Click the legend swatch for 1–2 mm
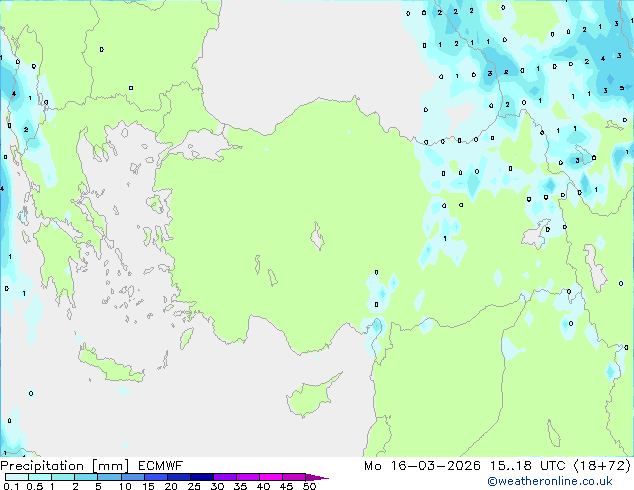 [x=63, y=477]
